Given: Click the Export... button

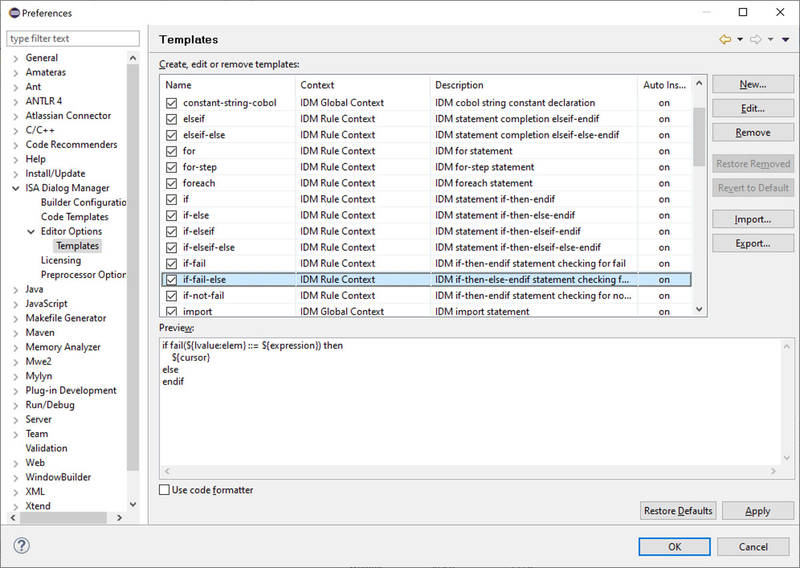Looking at the screenshot, I should (x=753, y=243).
